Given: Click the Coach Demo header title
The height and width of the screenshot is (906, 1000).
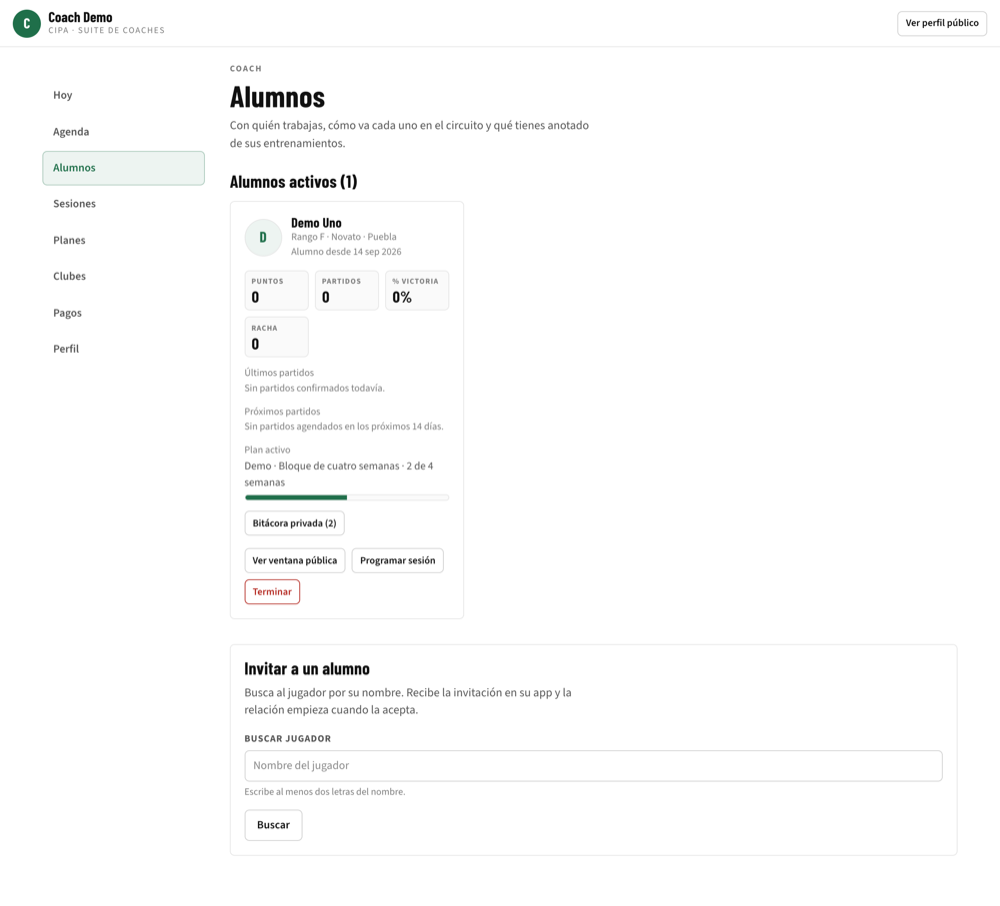Looking at the screenshot, I should click(80, 17).
